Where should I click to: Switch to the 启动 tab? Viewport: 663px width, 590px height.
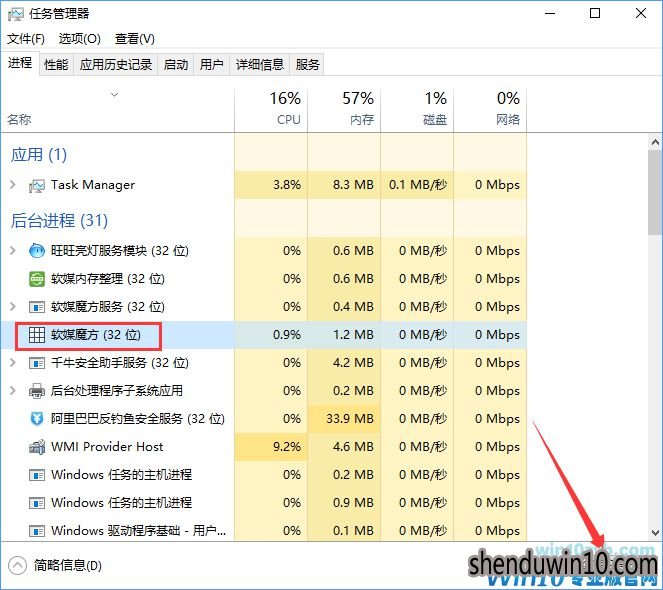pos(176,65)
